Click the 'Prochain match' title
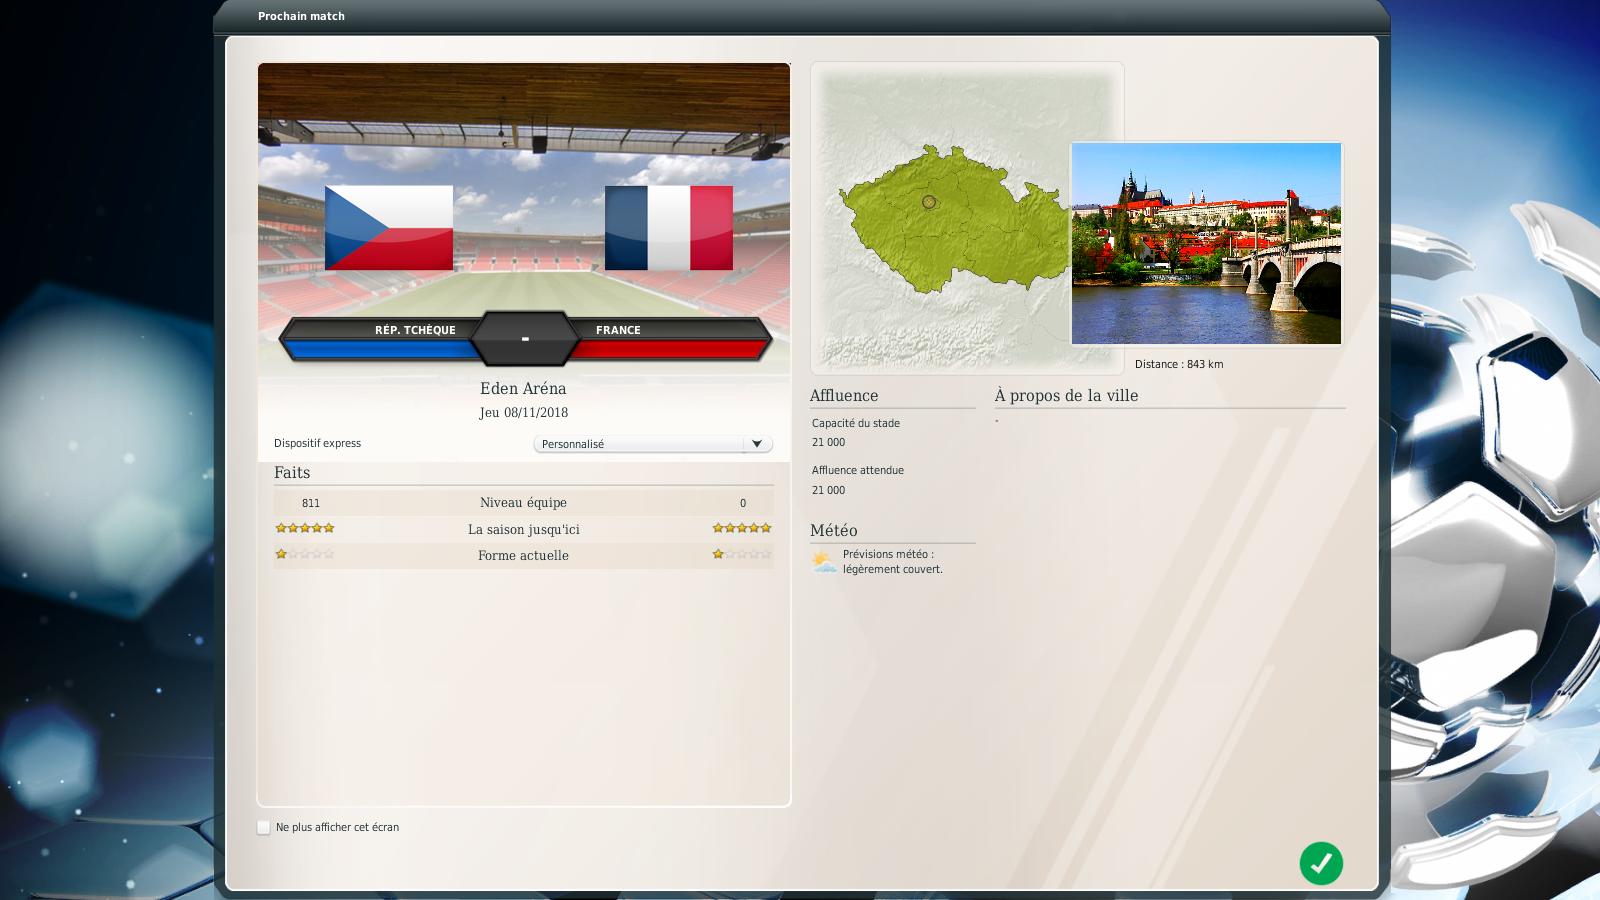The height and width of the screenshot is (900, 1600). tap(301, 16)
